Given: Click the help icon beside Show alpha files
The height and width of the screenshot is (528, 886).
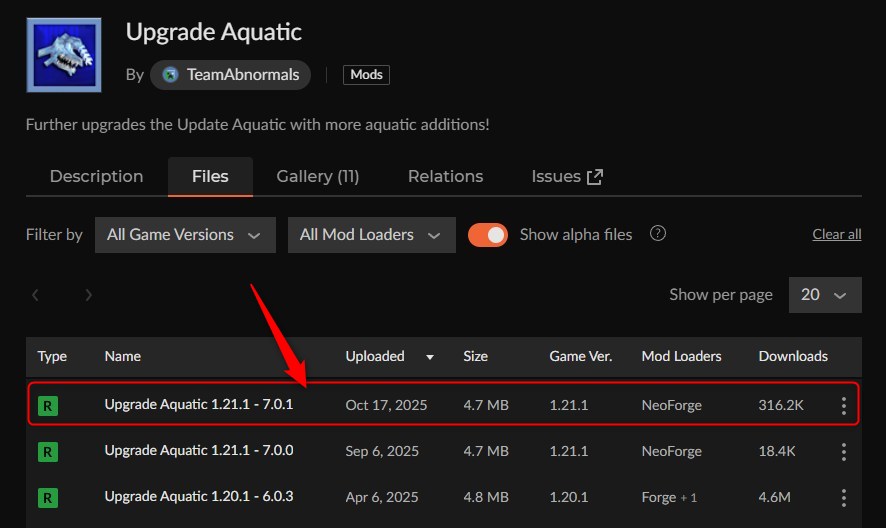Looking at the screenshot, I should [x=658, y=233].
